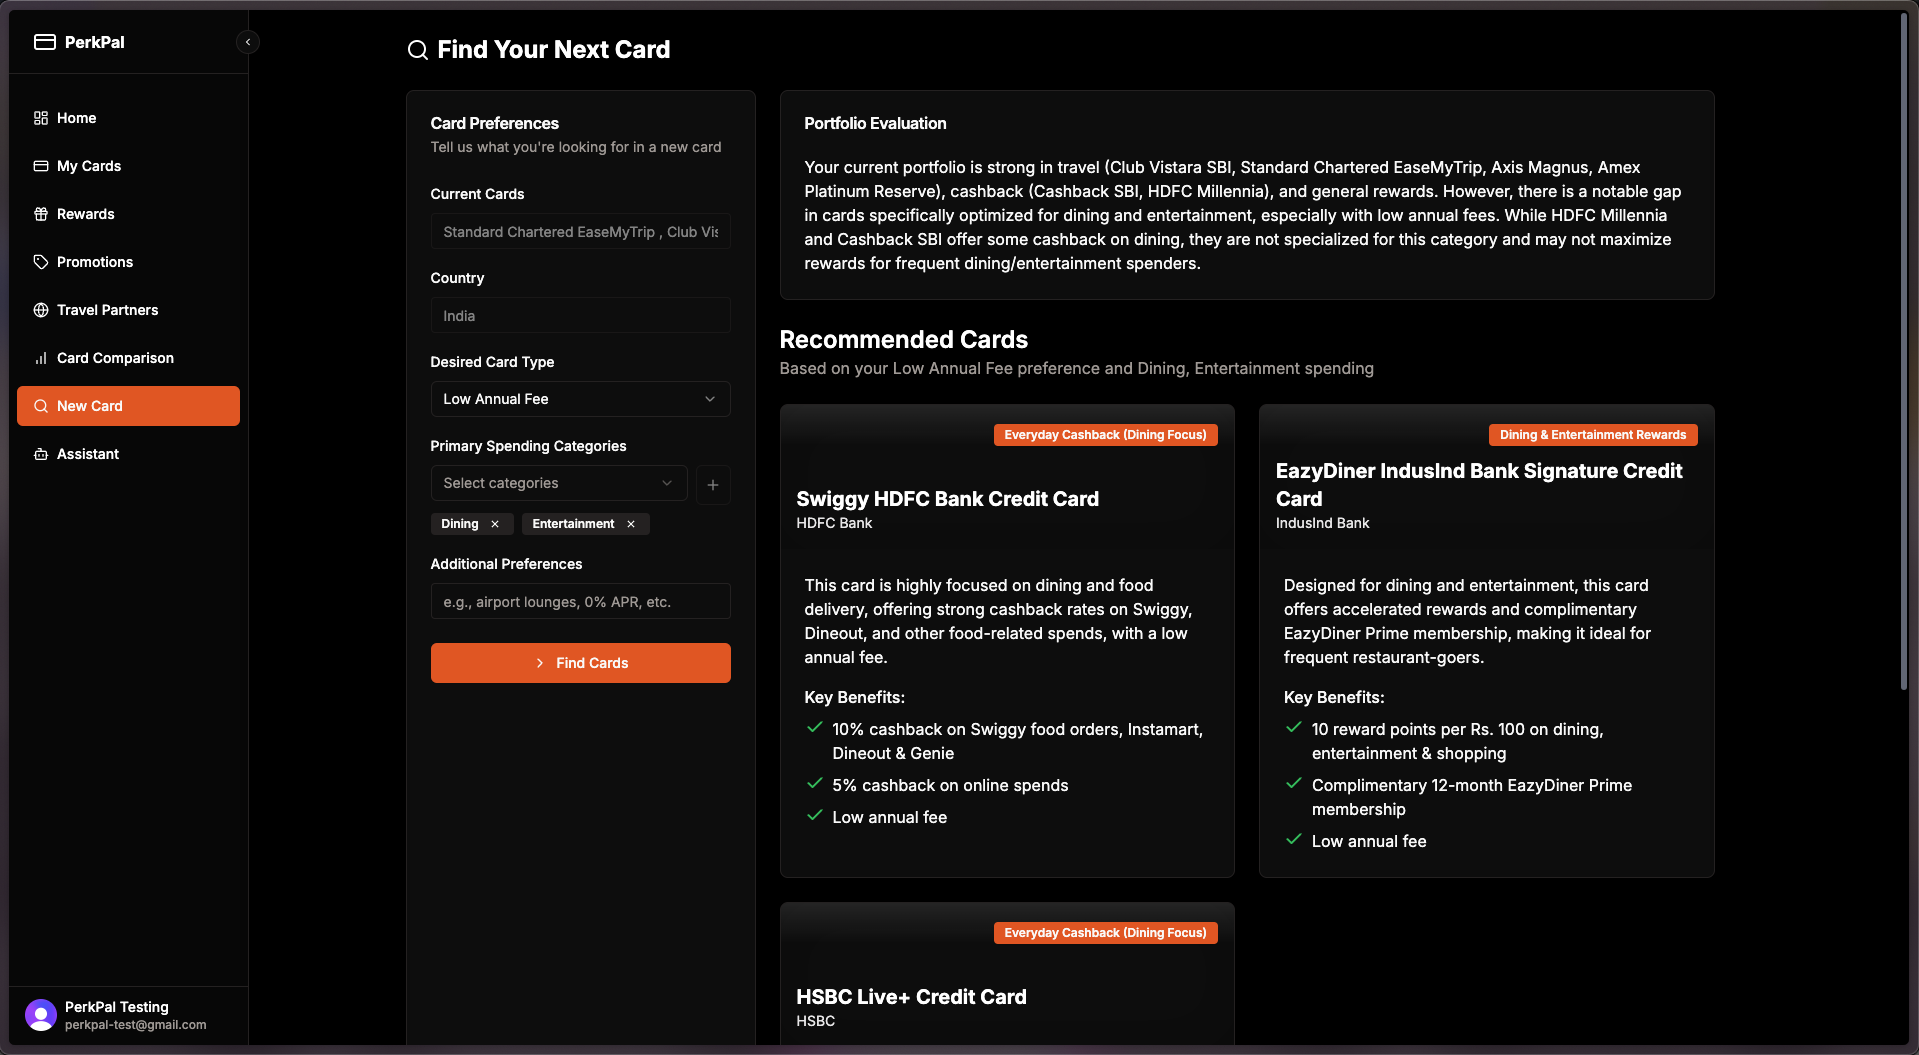Click the Current Cards input field
The height and width of the screenshot is (1055, 1919).
[x=580, y=232]
